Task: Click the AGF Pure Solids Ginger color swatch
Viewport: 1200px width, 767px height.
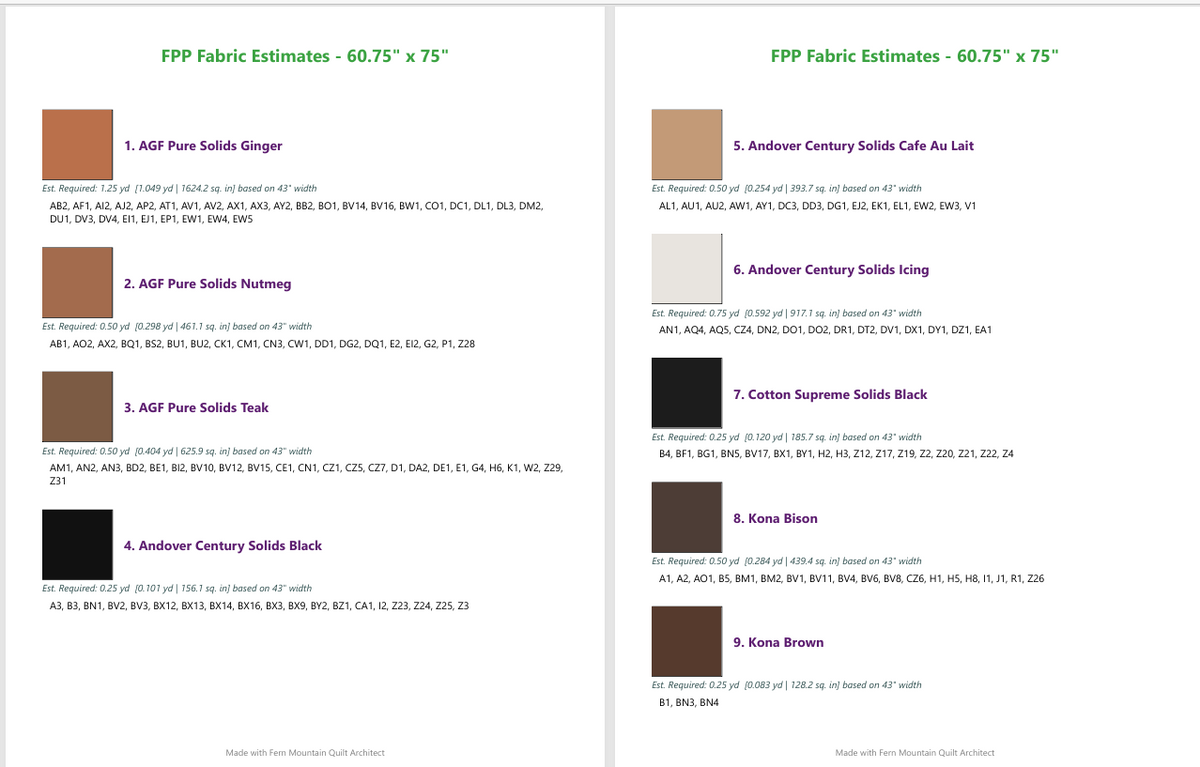Action: pos(77,145)
